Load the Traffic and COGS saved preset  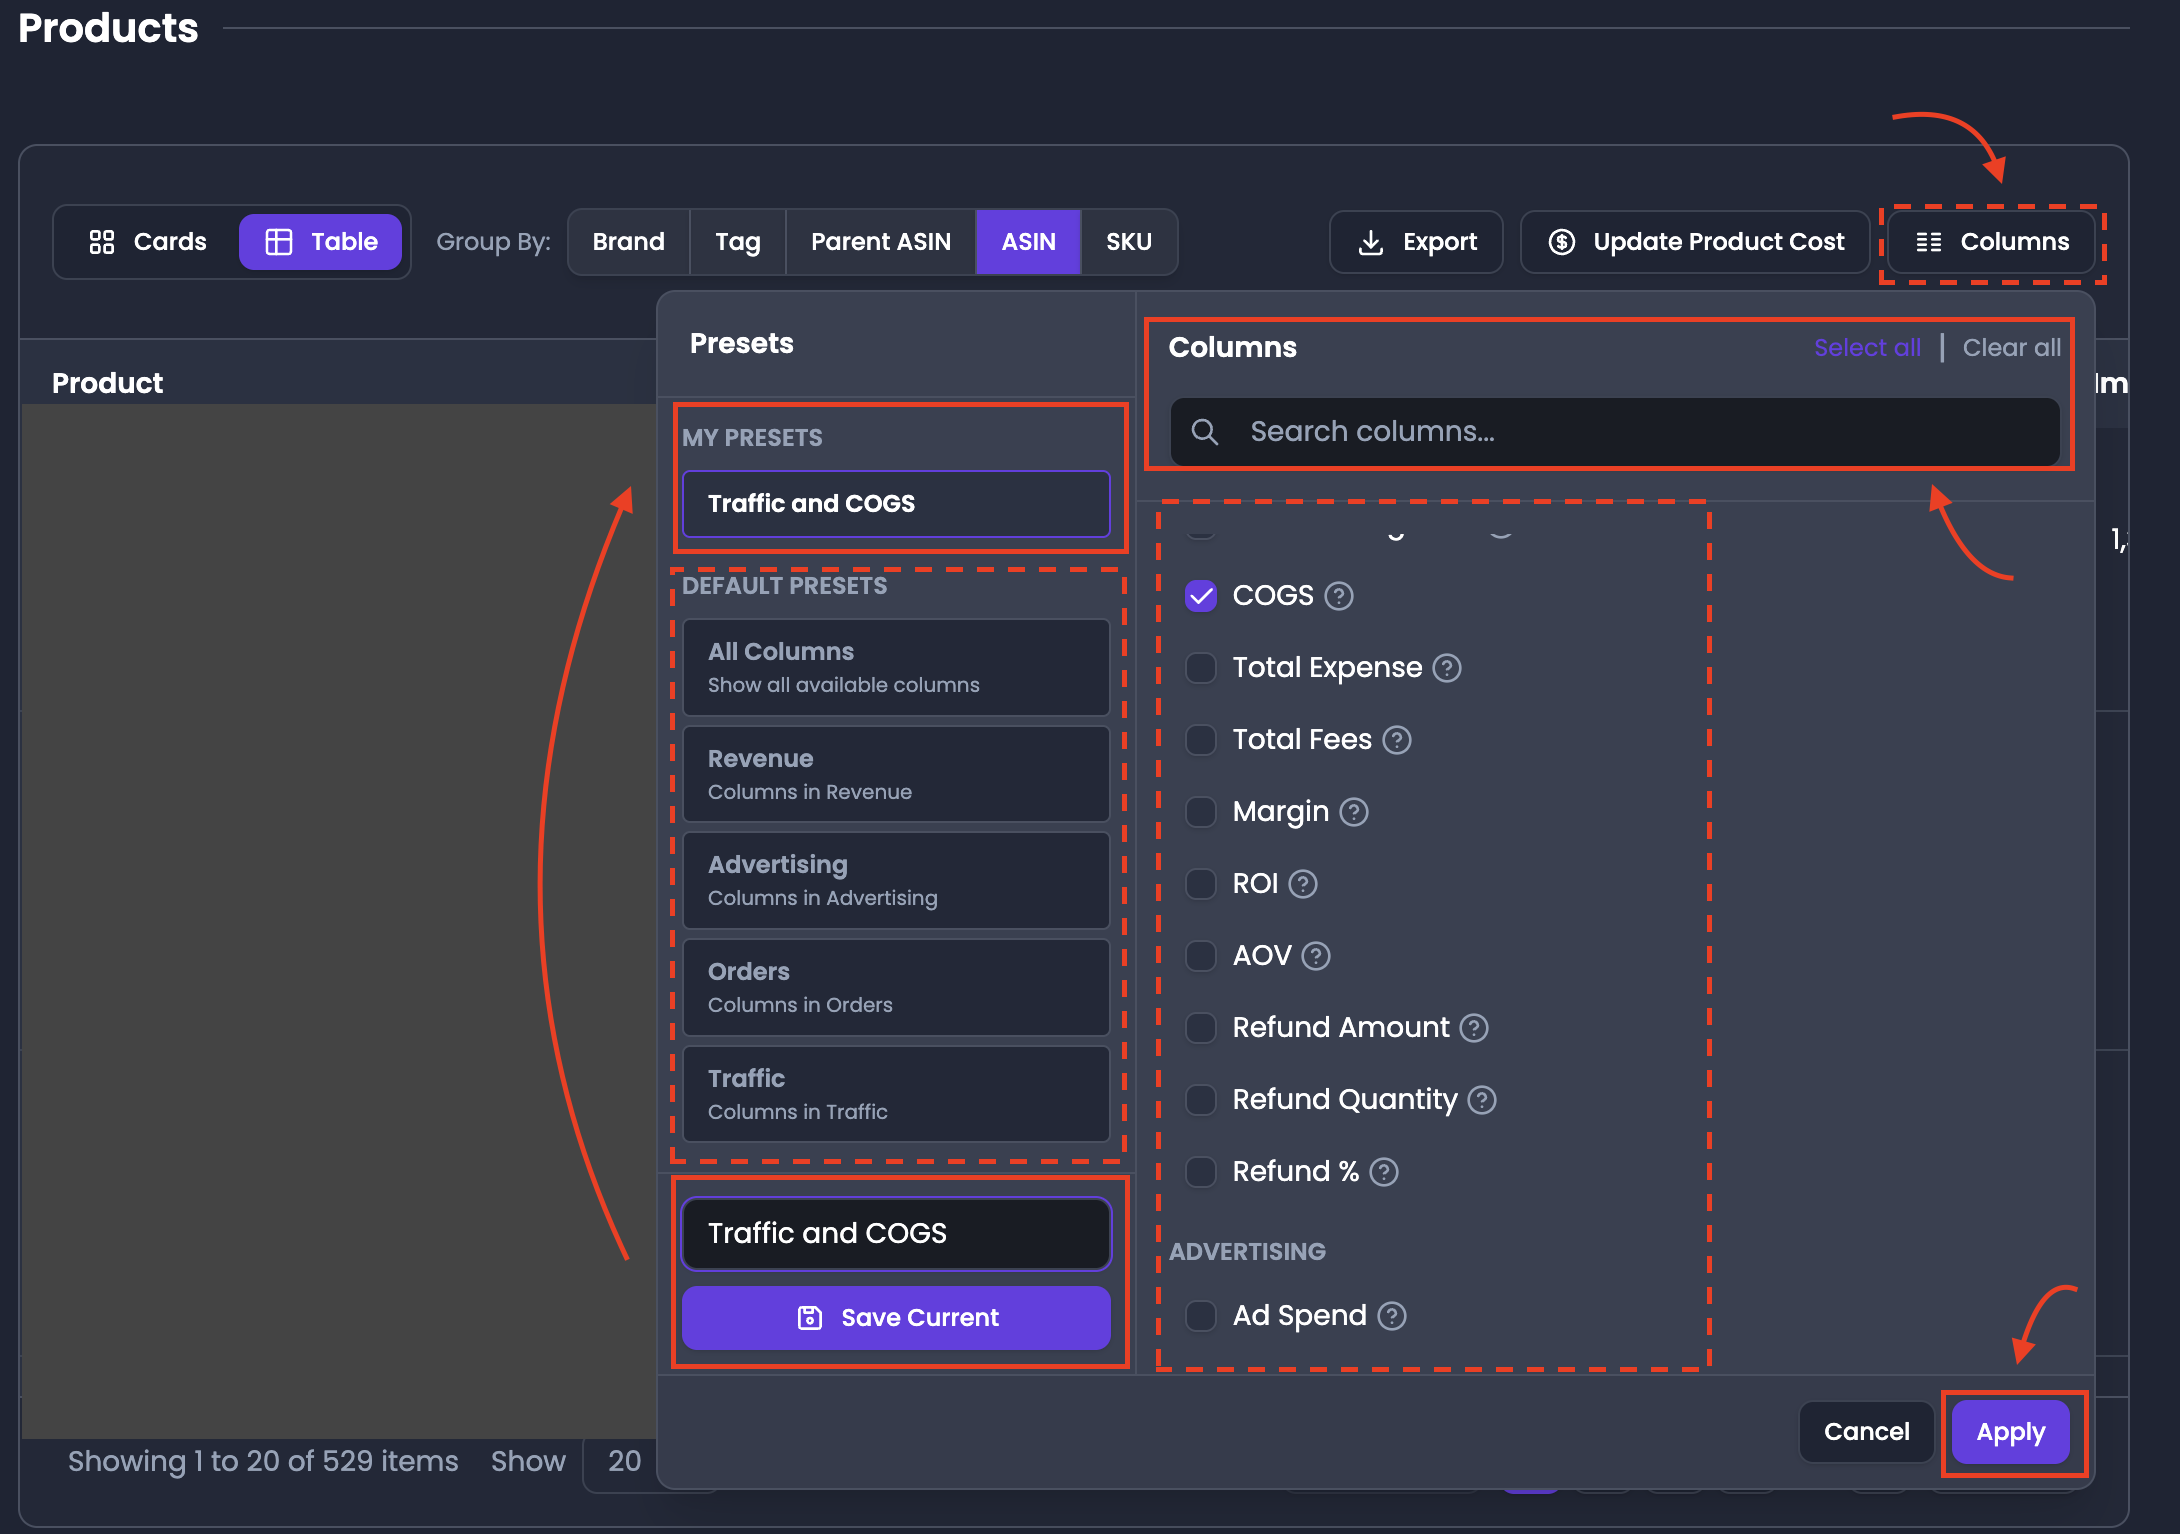point(896,504)
